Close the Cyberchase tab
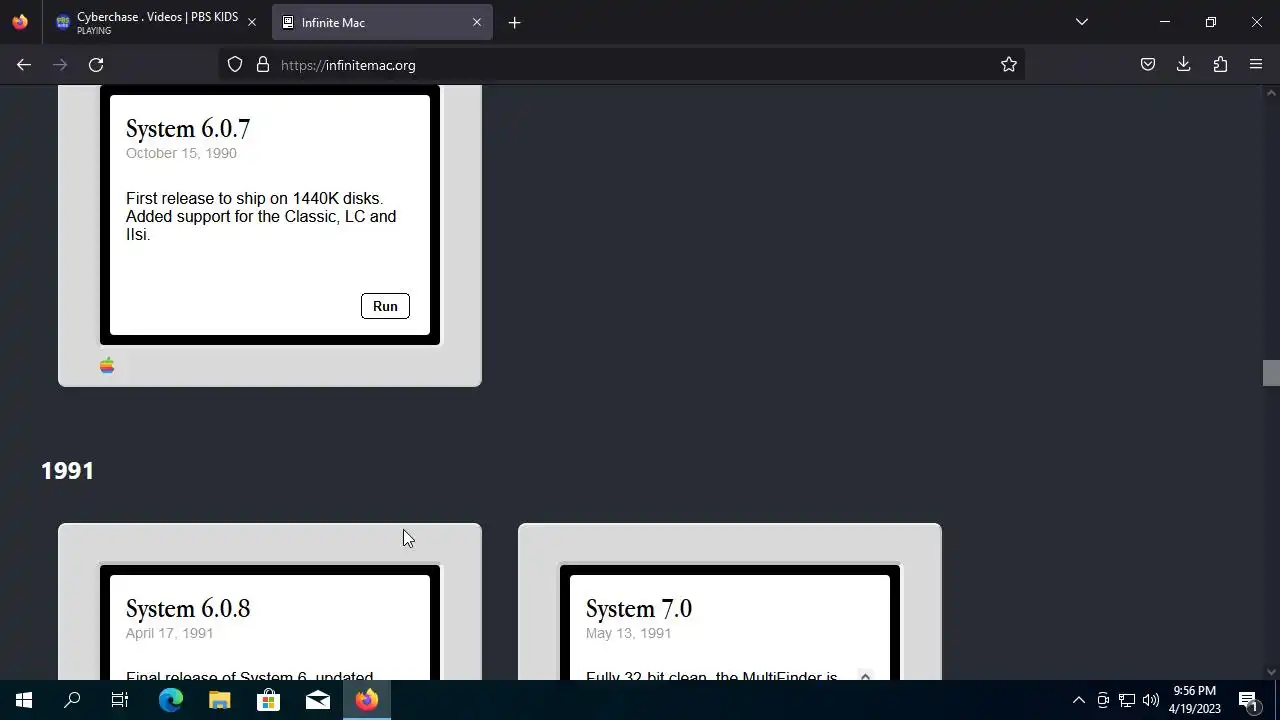The width and height of the screenshot is (1280, 720). 252,22
